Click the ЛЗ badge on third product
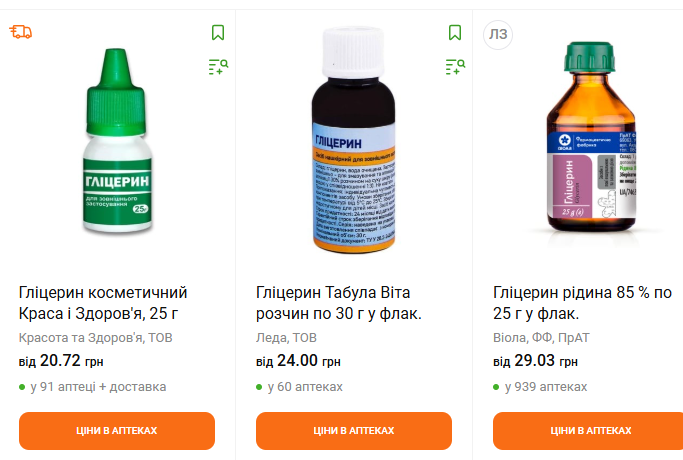The width and height of the screenshot is (683, 460). pyautogui.click(x=498, y=34)
